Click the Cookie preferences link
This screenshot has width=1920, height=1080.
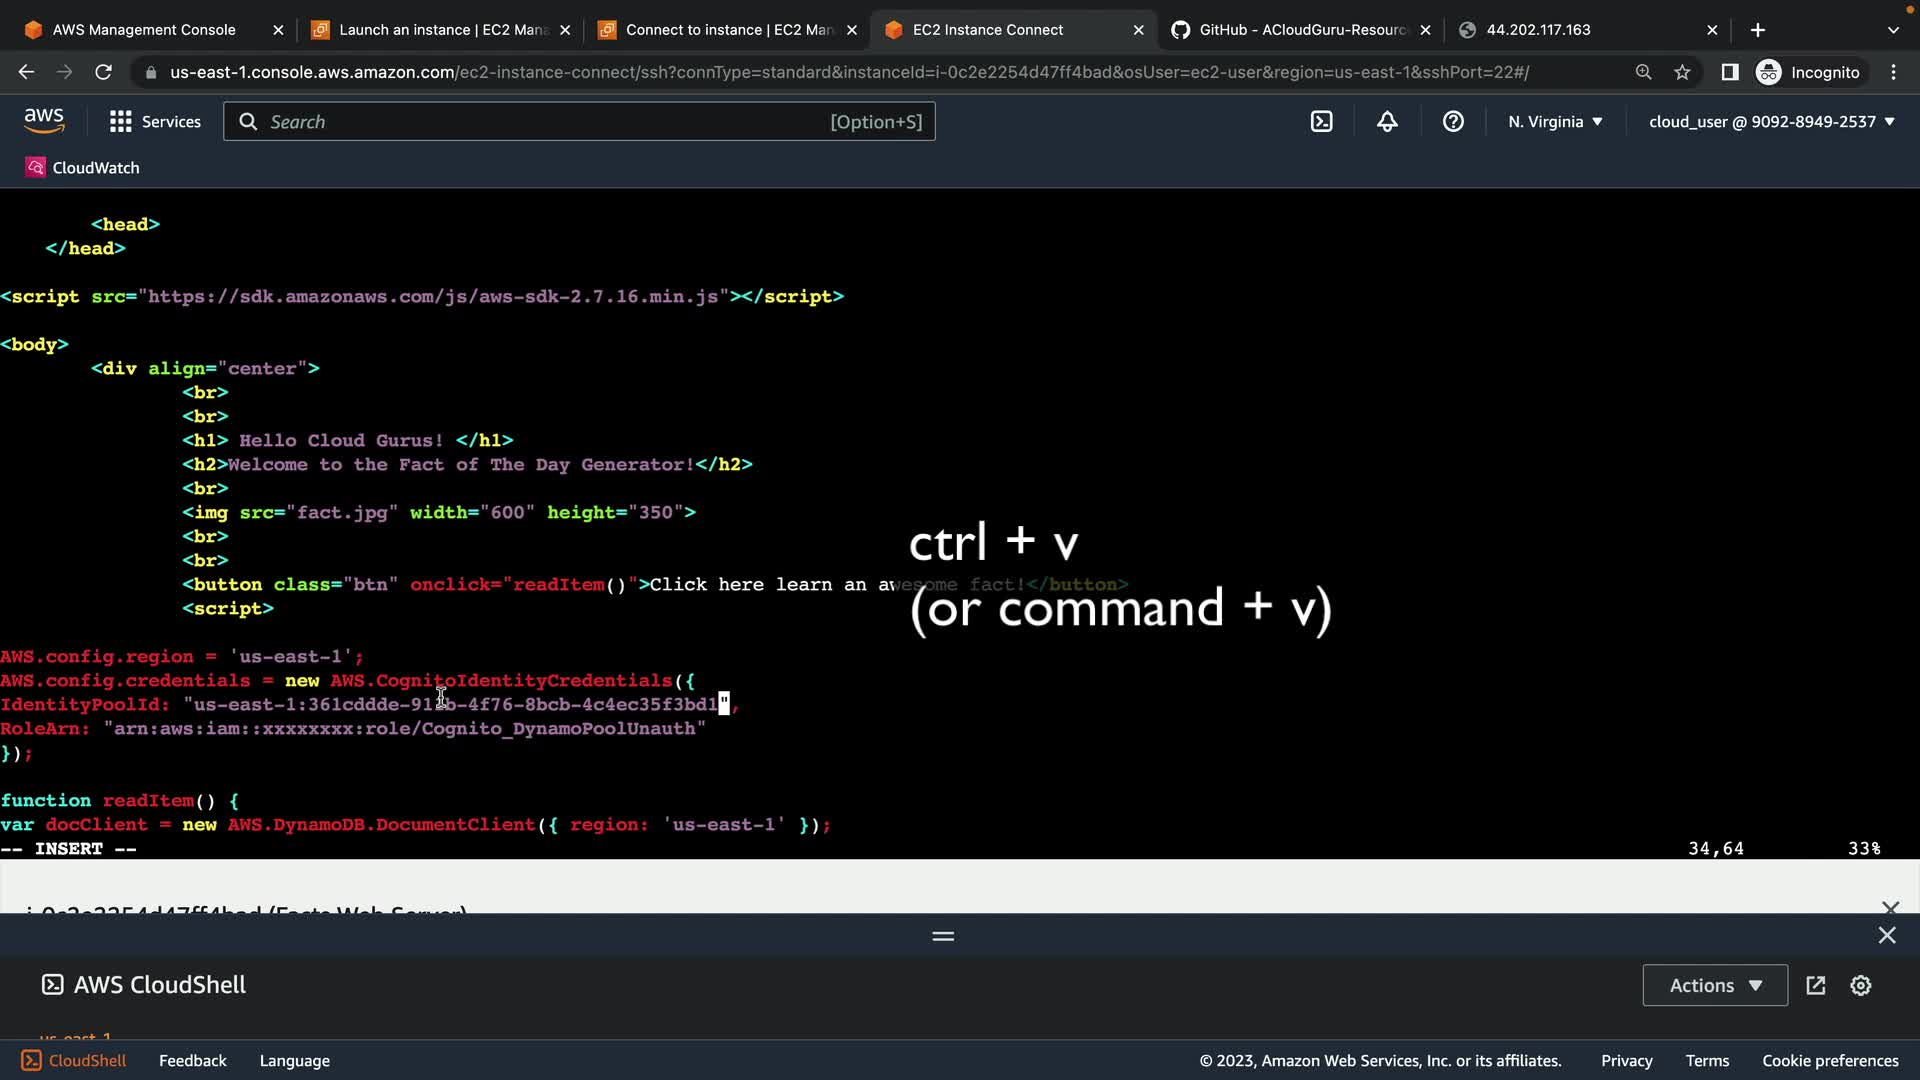tap(1829, 1060)
